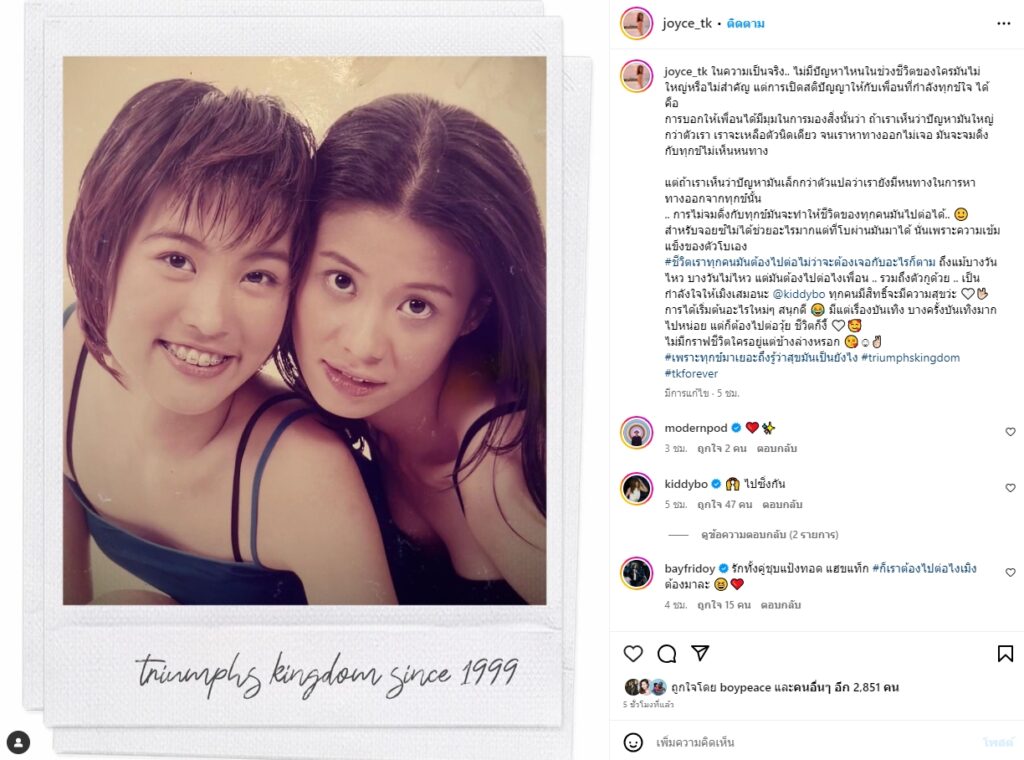Image resolution: width=1024 pixels, height=760 pixels.
Task: Save the post with the bookmark icon
Action: point(1005,654)
